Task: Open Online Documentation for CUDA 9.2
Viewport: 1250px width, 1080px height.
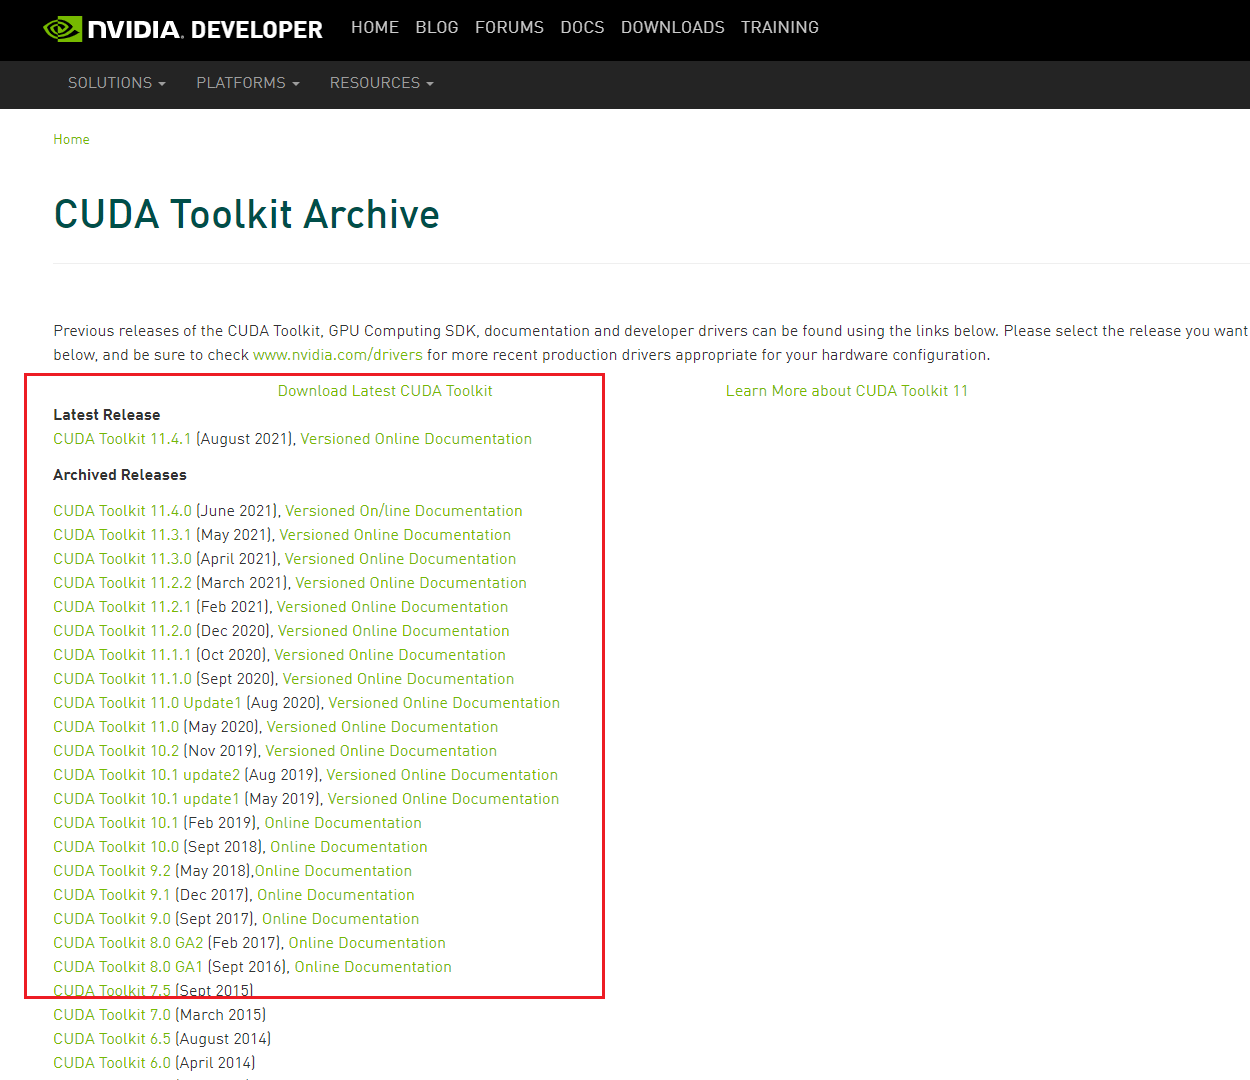Action: pyautogui.click(x=333, y=871)
